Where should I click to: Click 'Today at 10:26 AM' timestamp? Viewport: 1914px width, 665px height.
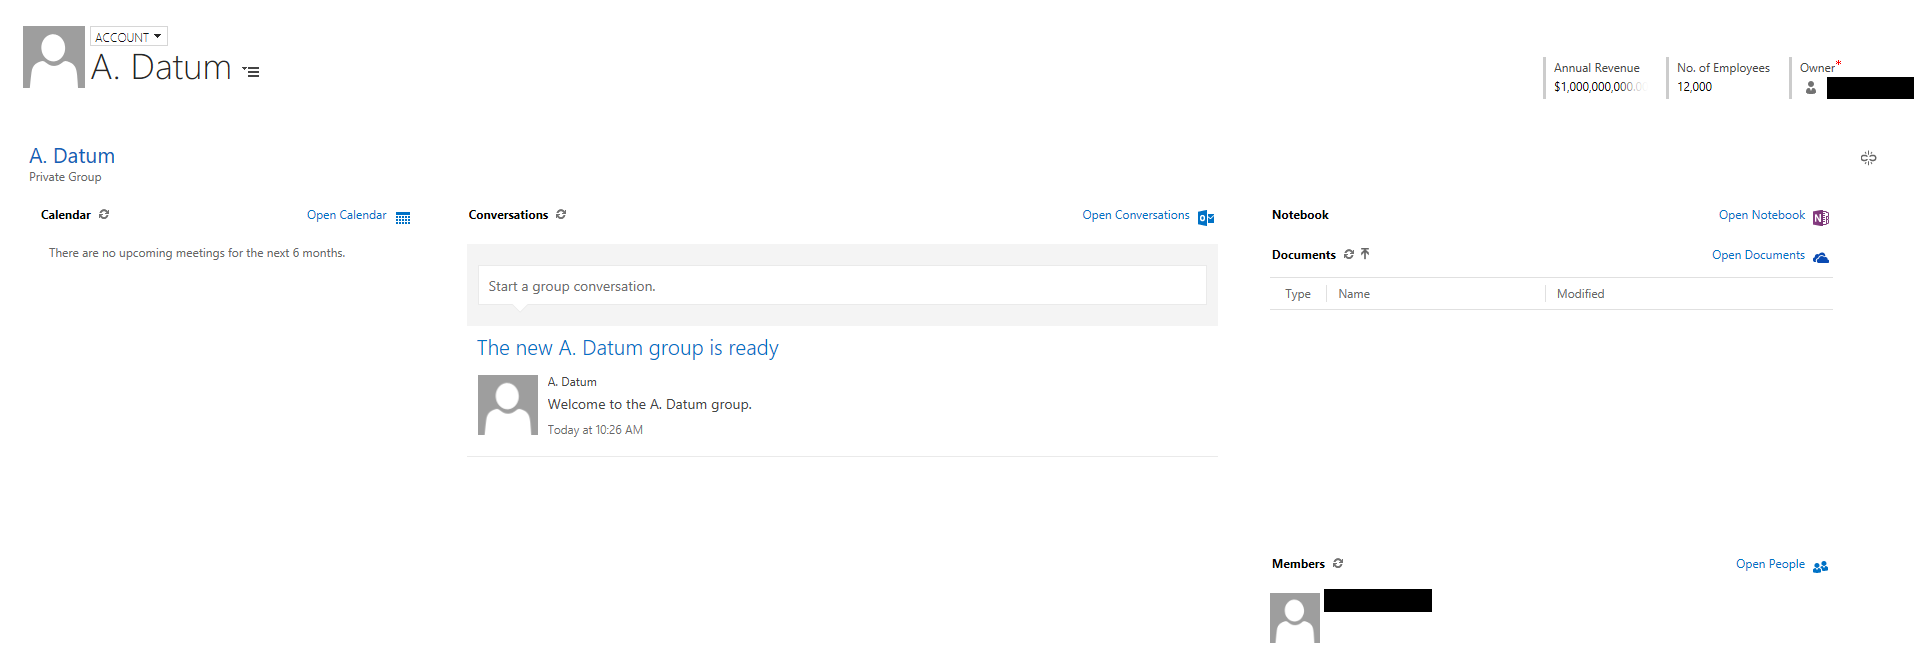click(595, 430)
